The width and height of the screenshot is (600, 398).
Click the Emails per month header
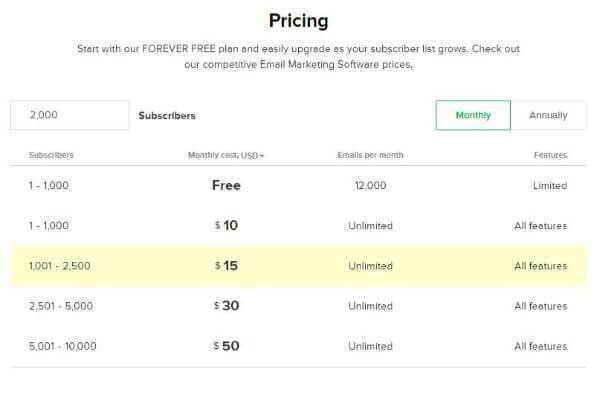coord(370,155)
